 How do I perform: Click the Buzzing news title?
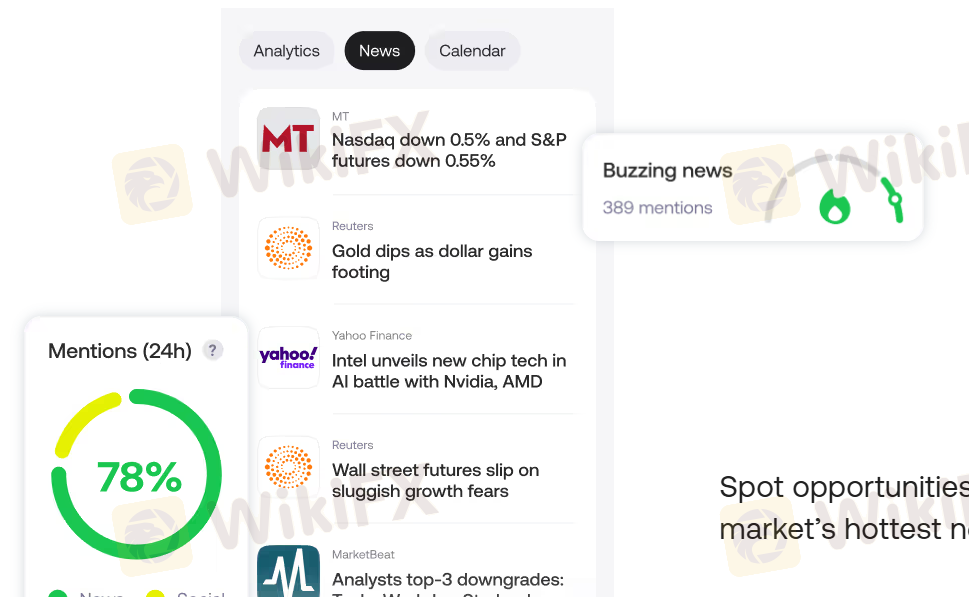tap(667, 171)
